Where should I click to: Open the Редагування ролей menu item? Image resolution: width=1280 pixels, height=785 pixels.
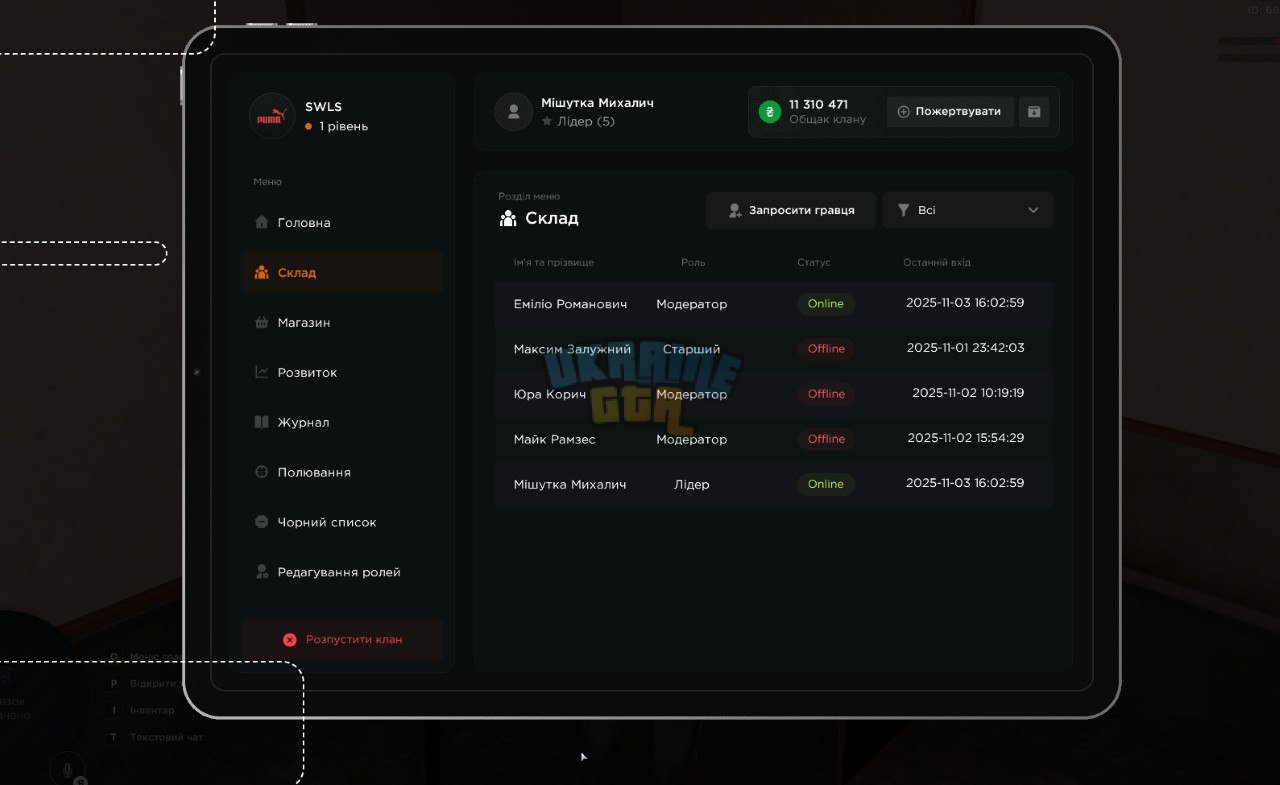[342, 572]
